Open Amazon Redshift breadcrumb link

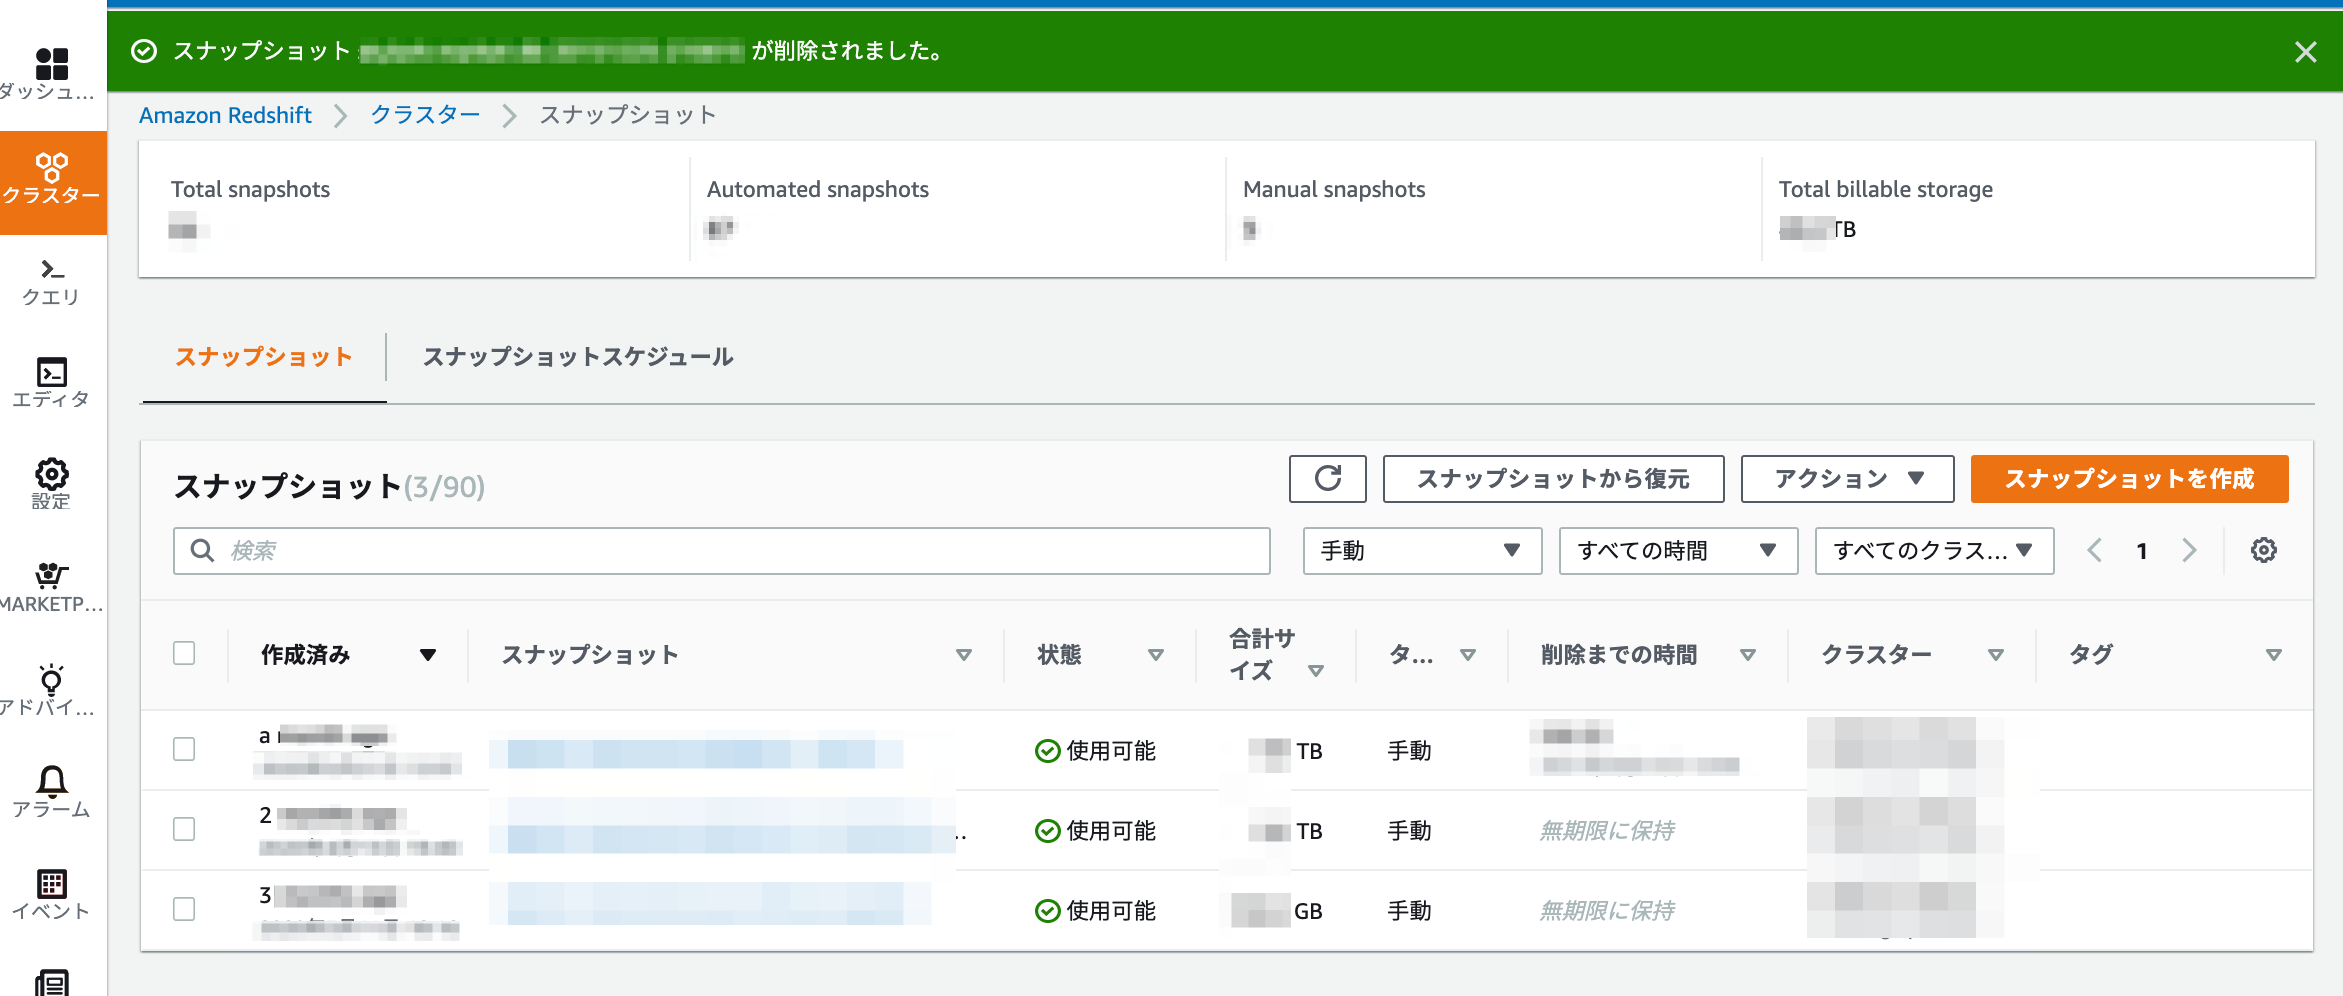(225, 115)
